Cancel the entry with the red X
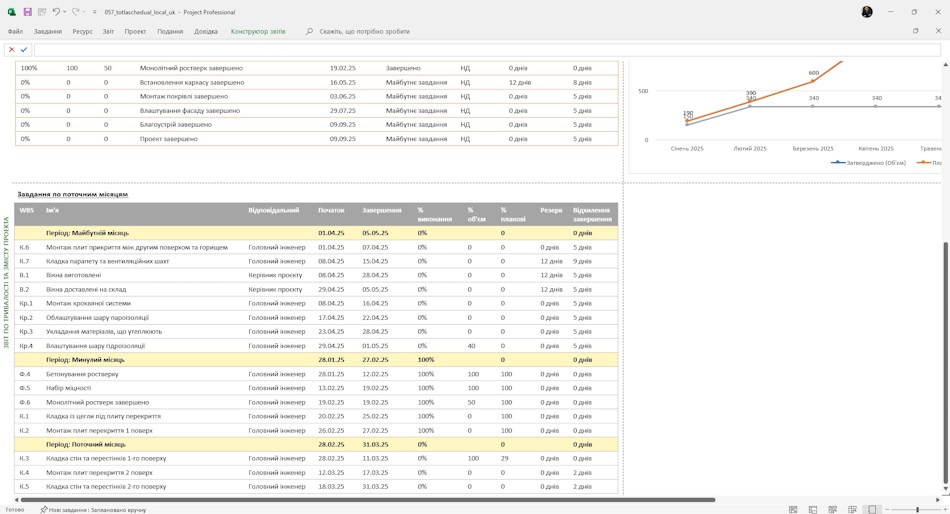 (12, 50)
